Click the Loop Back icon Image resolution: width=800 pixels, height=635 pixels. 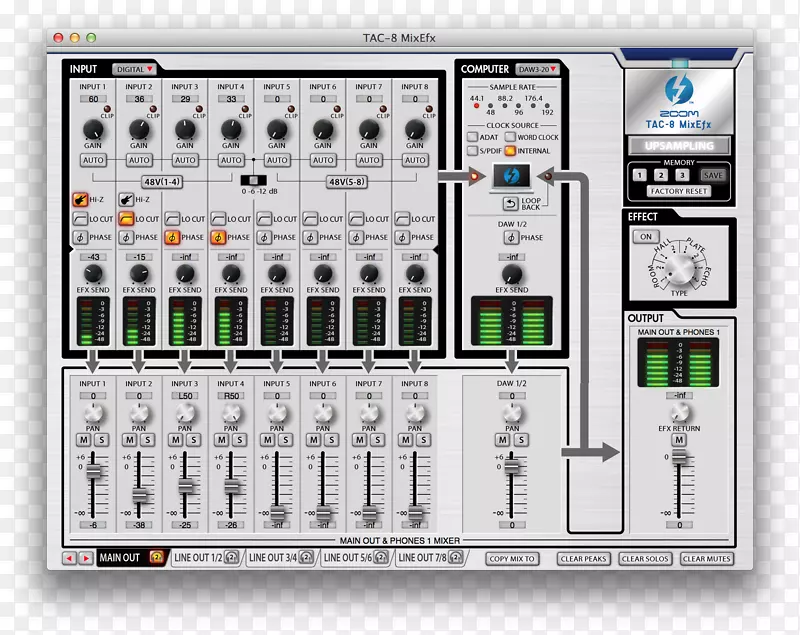[510, 204]
